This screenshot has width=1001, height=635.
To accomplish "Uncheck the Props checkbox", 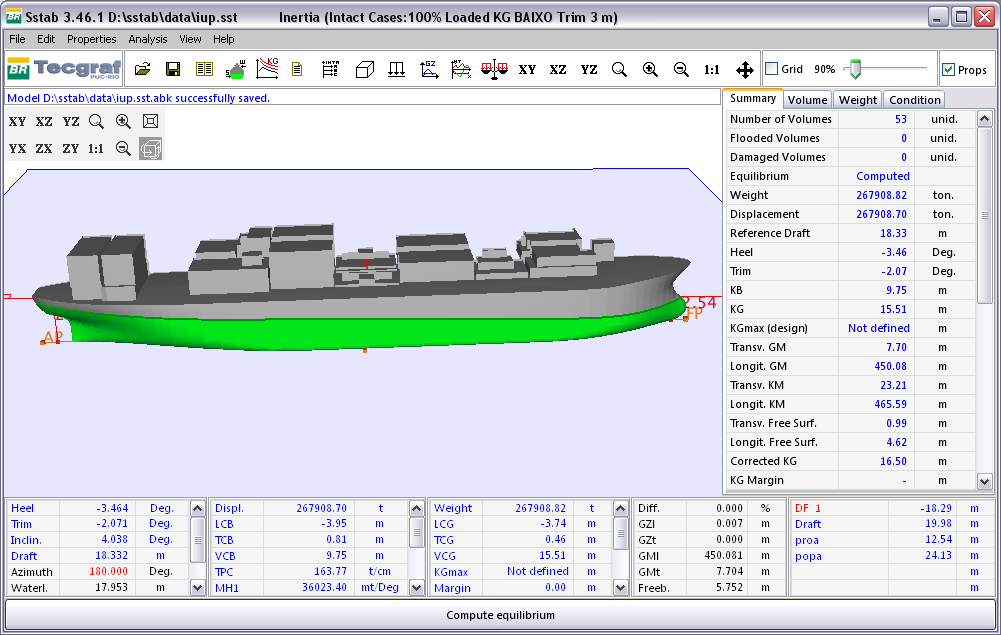I will pos(948,70).
